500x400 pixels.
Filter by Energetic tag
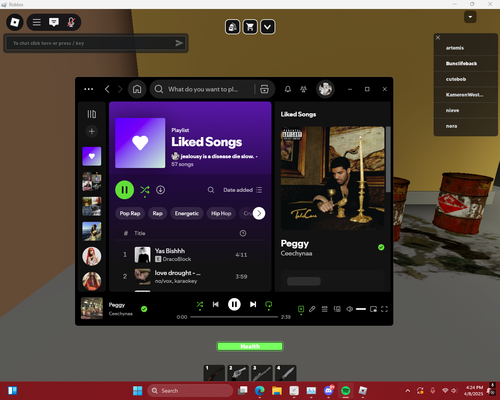pyautogui.click(x=187, y=213)
